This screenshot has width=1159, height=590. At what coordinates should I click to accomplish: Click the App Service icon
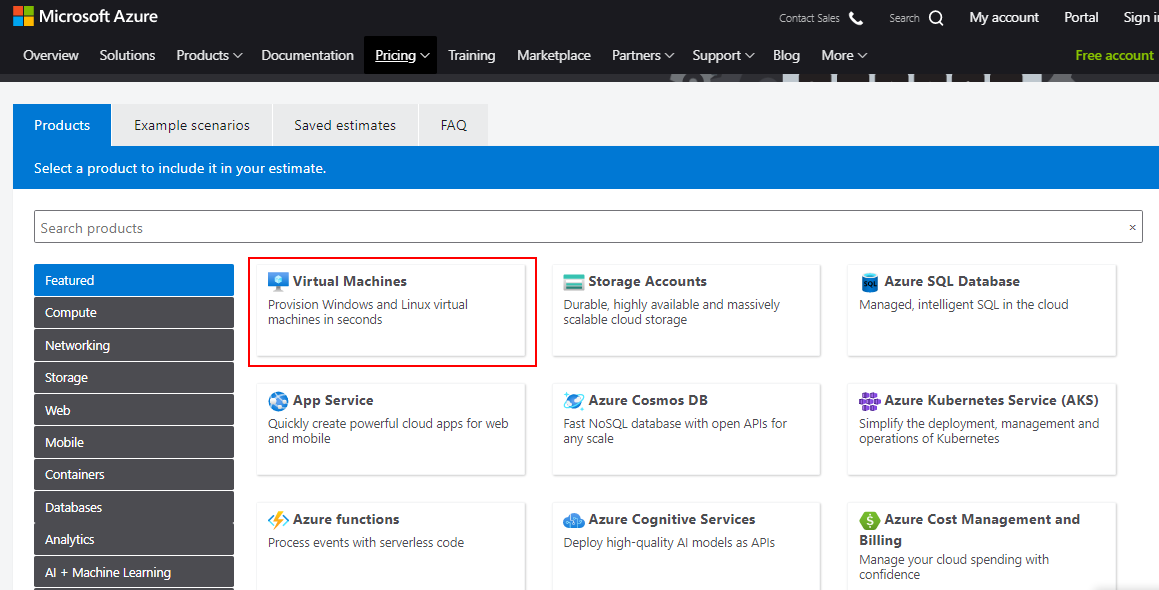pos(278,401)
